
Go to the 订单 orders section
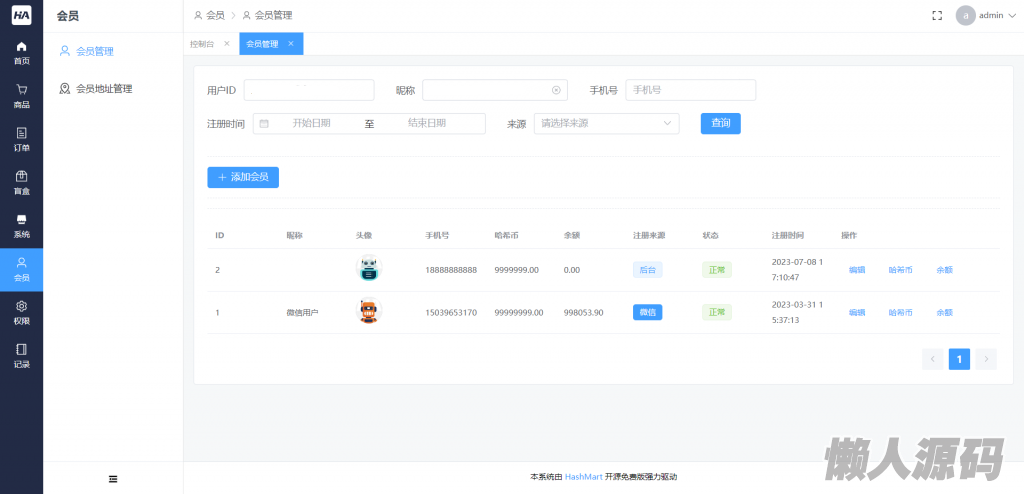[21, 139]
